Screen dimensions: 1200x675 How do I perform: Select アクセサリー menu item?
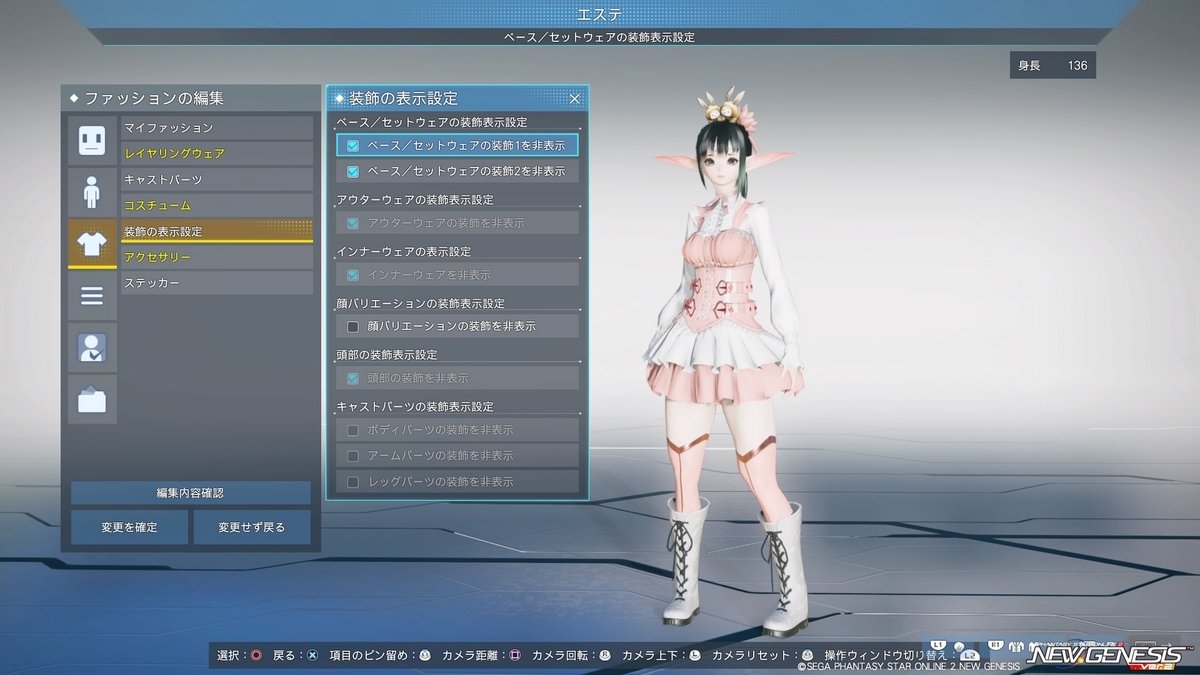coord(217,258)
